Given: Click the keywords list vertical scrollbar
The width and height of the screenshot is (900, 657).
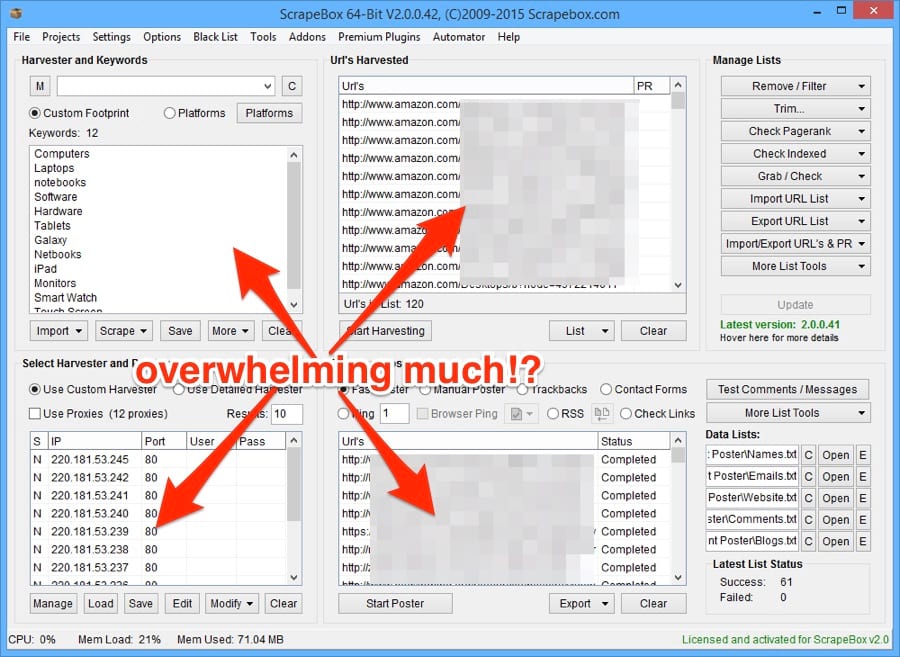Looking at the screenshot, I should pos(294,227).
